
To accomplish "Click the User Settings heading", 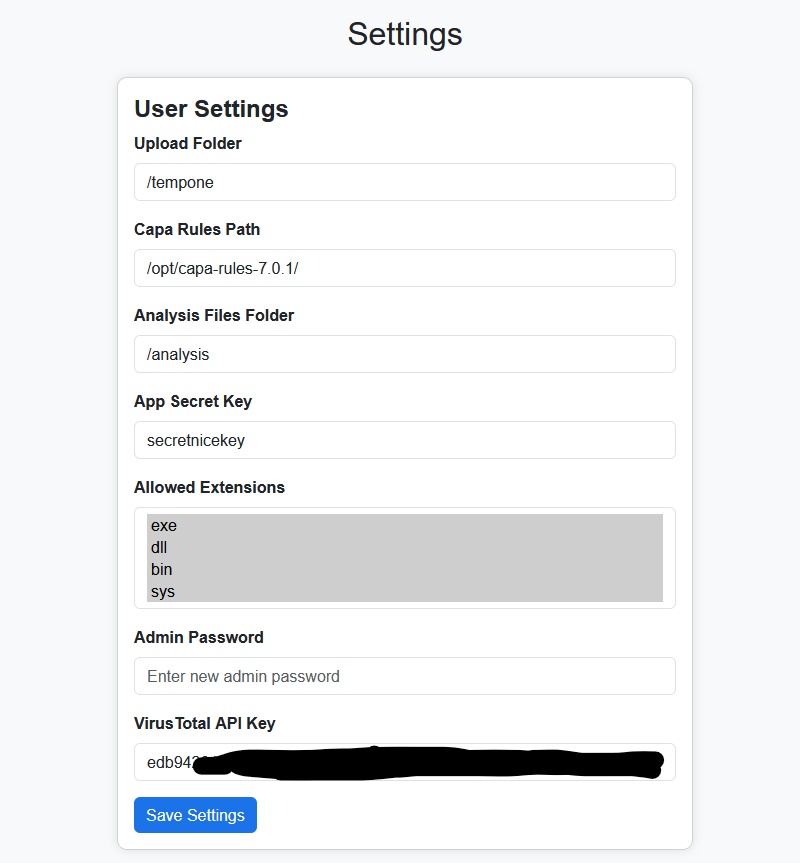I will pos(211,109).
